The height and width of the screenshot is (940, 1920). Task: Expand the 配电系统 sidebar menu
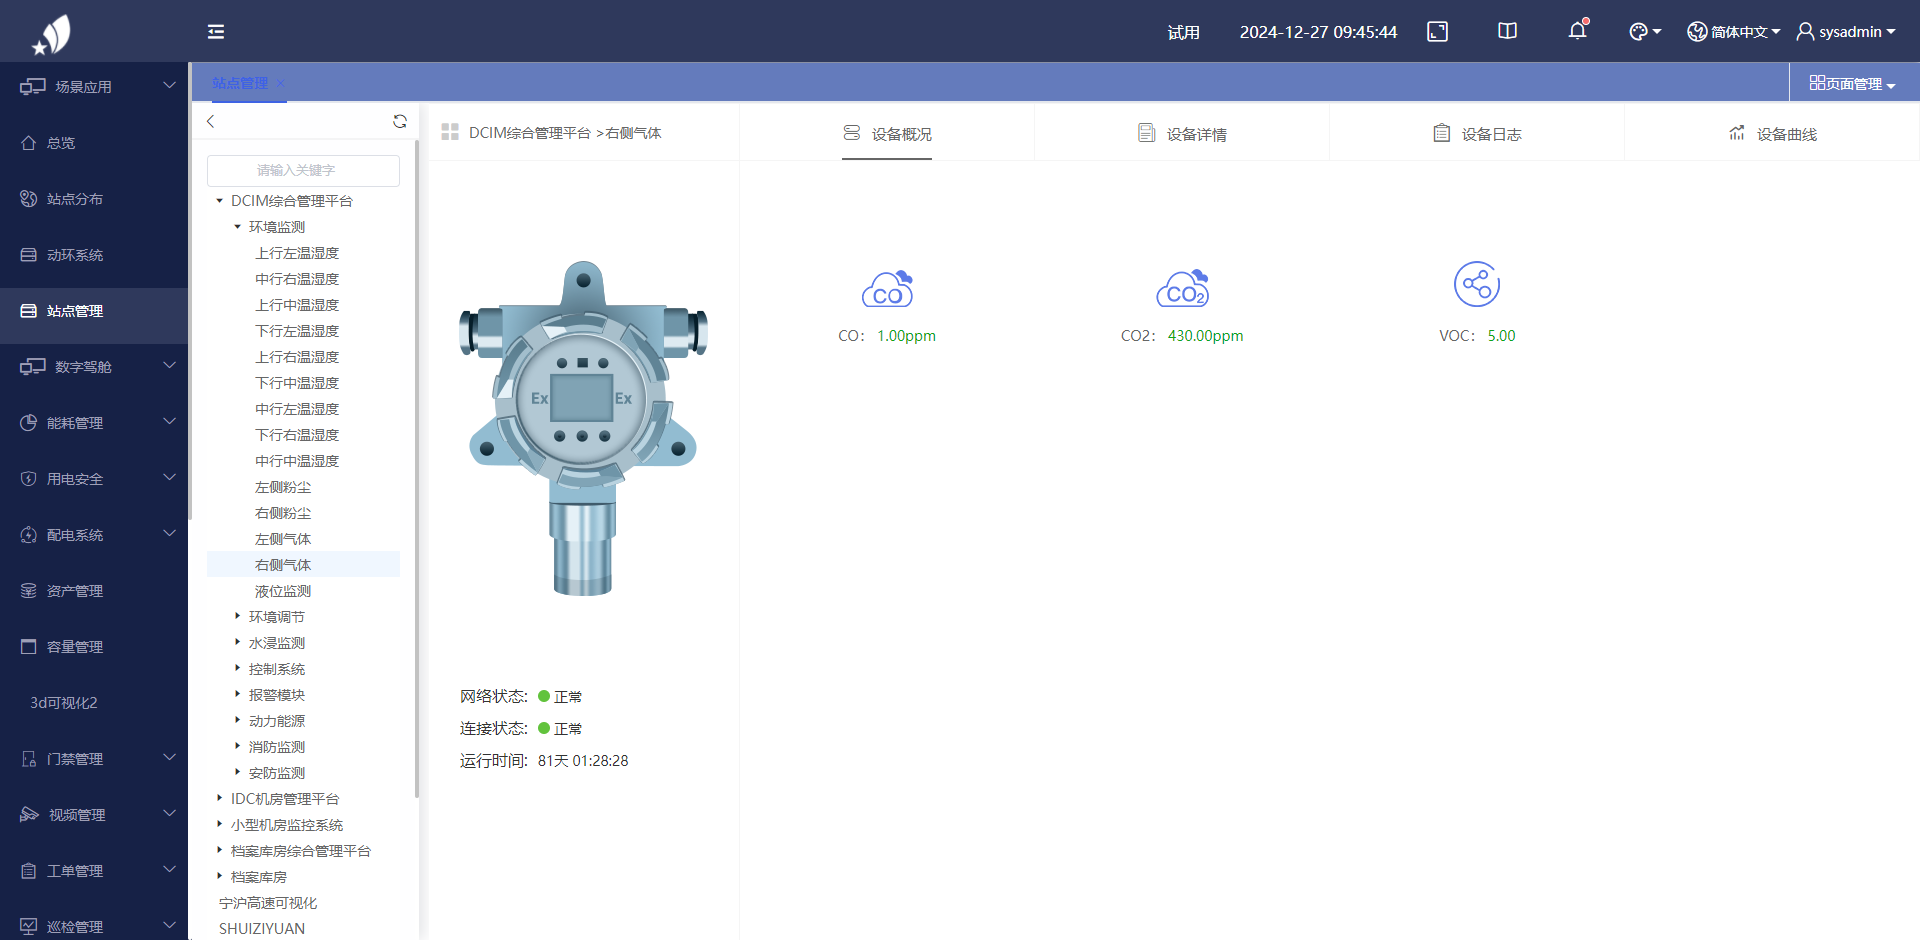click(94, 535)
